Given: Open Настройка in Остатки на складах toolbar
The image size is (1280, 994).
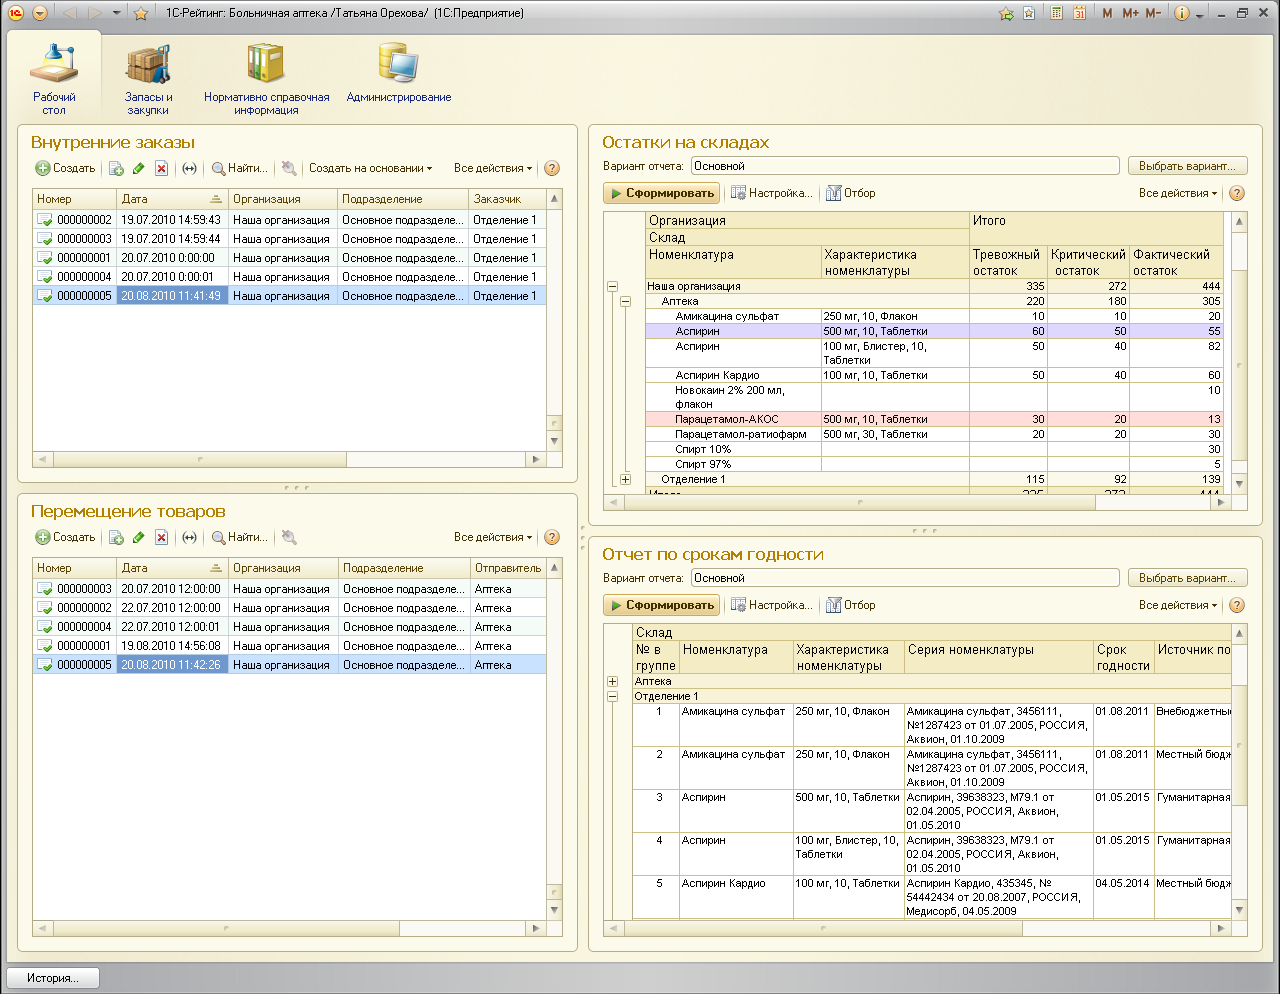Looking at the screenshot, I should pyautogui.click(x=771, y=194).
